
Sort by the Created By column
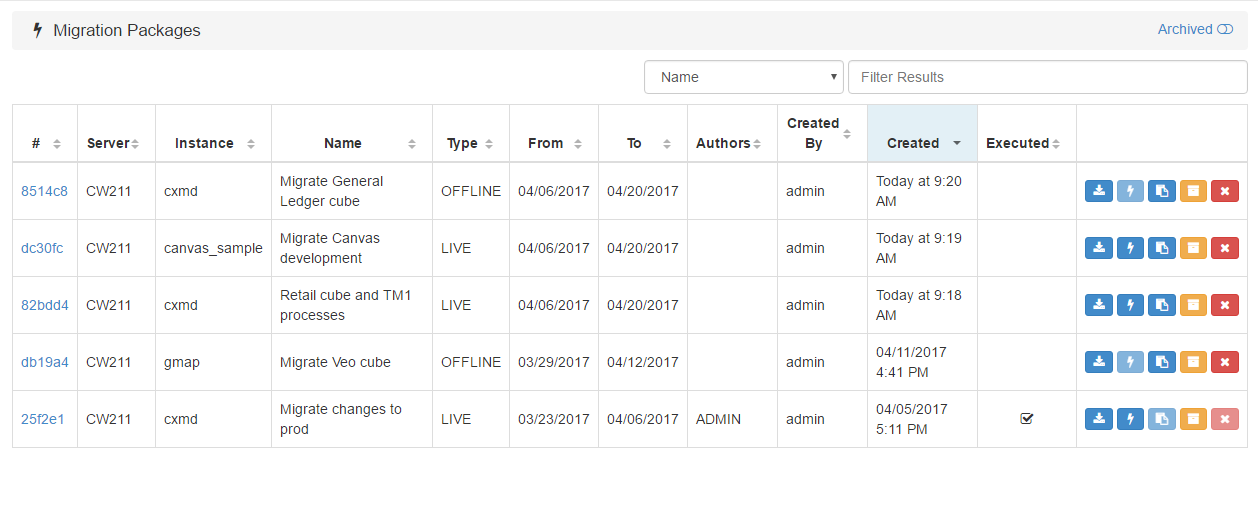click(x=822, y=133)
